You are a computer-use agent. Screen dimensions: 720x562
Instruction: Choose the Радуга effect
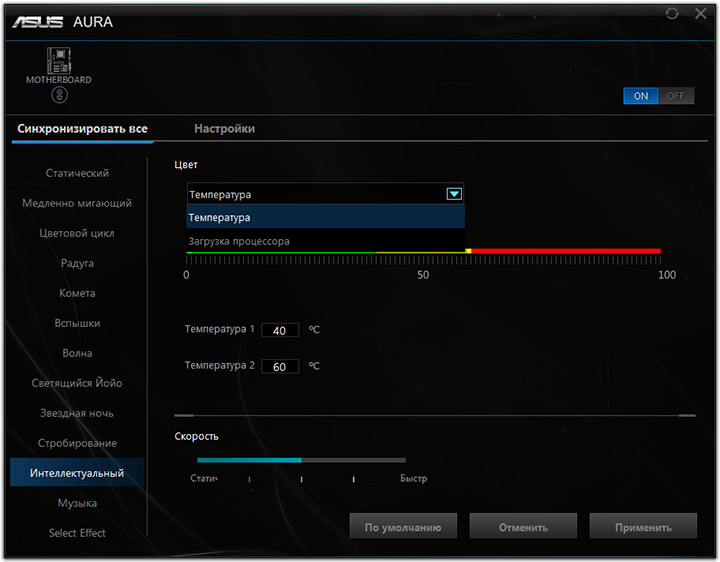(77, 263)
